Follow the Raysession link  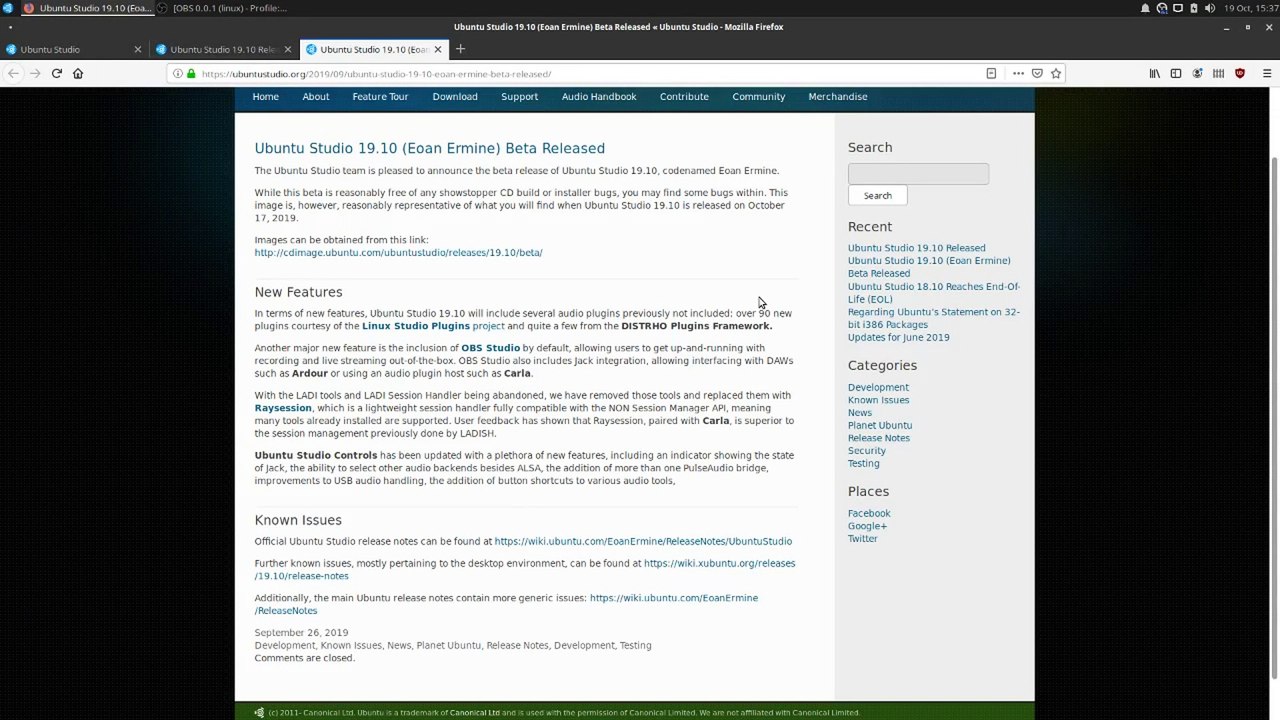click(x=283, y=408)
